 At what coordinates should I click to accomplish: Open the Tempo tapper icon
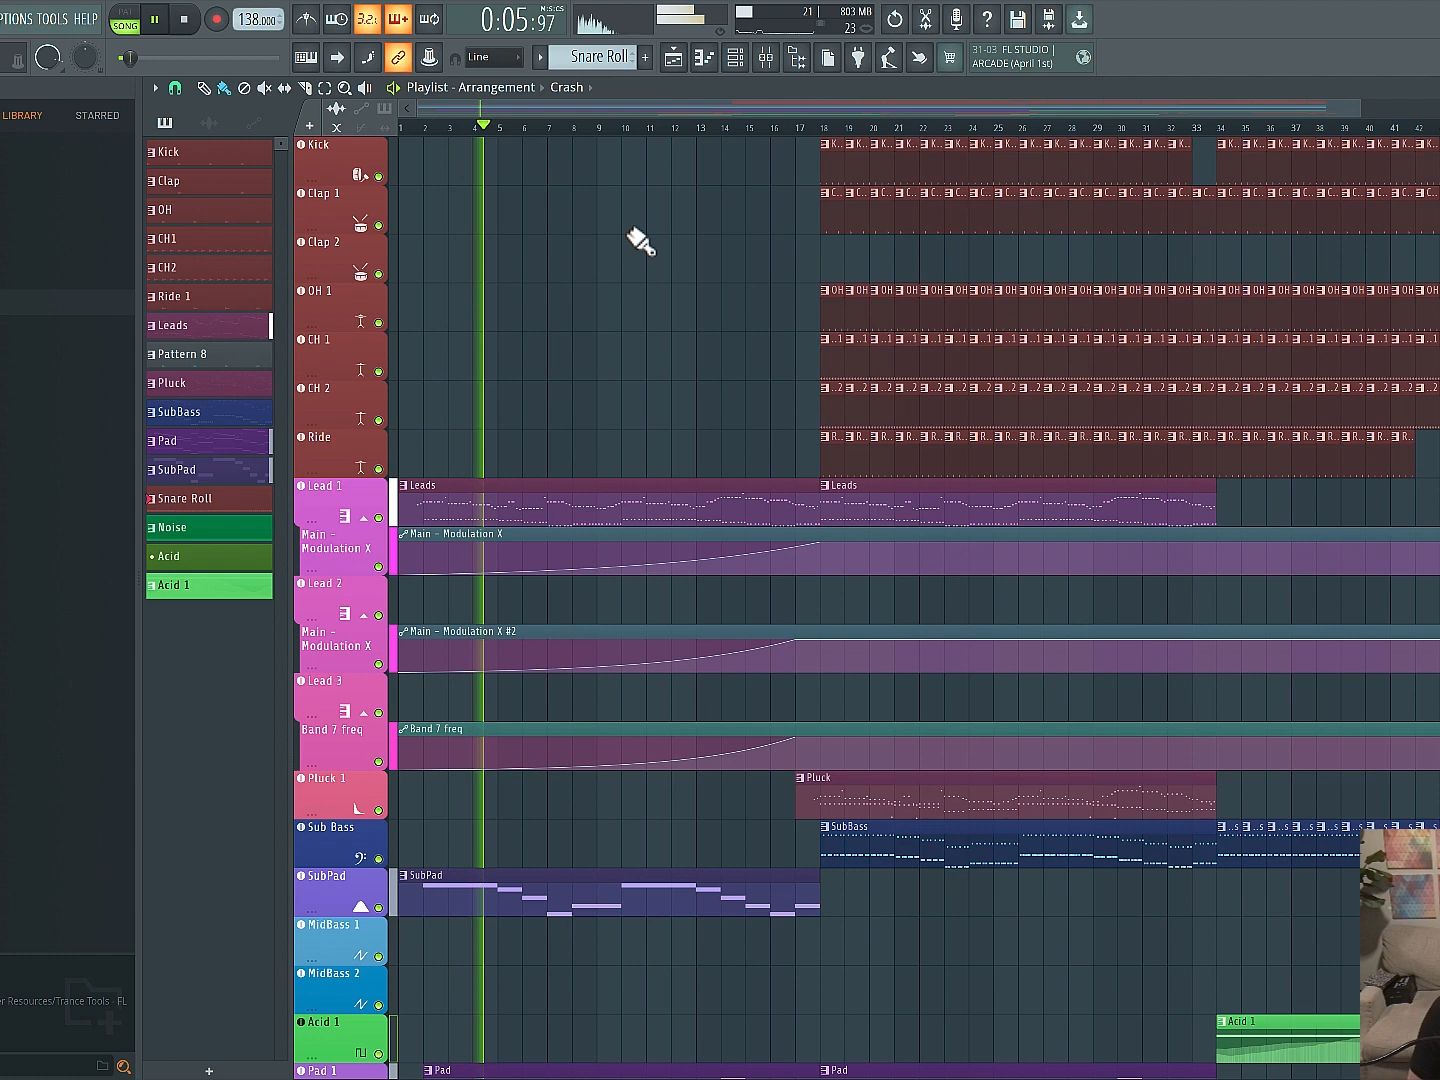889,58
